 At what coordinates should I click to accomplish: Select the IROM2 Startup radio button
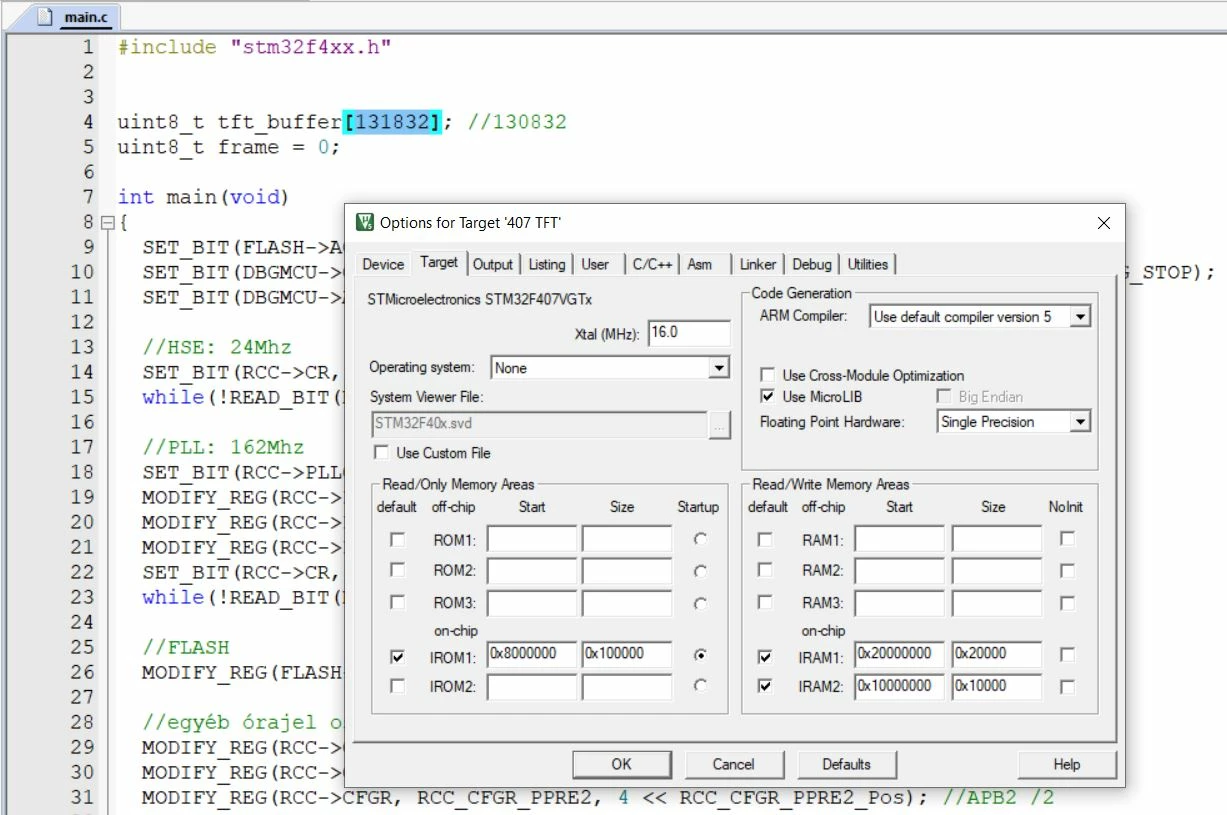pyautogui.click(x=700, y=686)
